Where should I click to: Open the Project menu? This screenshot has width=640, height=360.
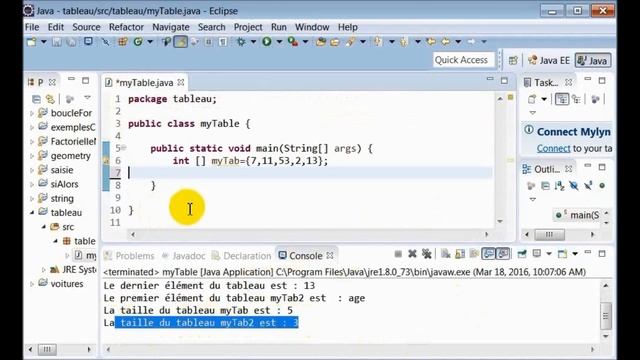coord(248,27)
